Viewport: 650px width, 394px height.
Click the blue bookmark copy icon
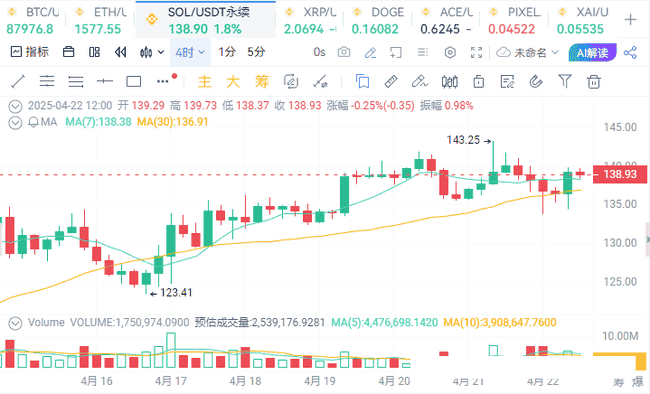[x=362, y=82]
